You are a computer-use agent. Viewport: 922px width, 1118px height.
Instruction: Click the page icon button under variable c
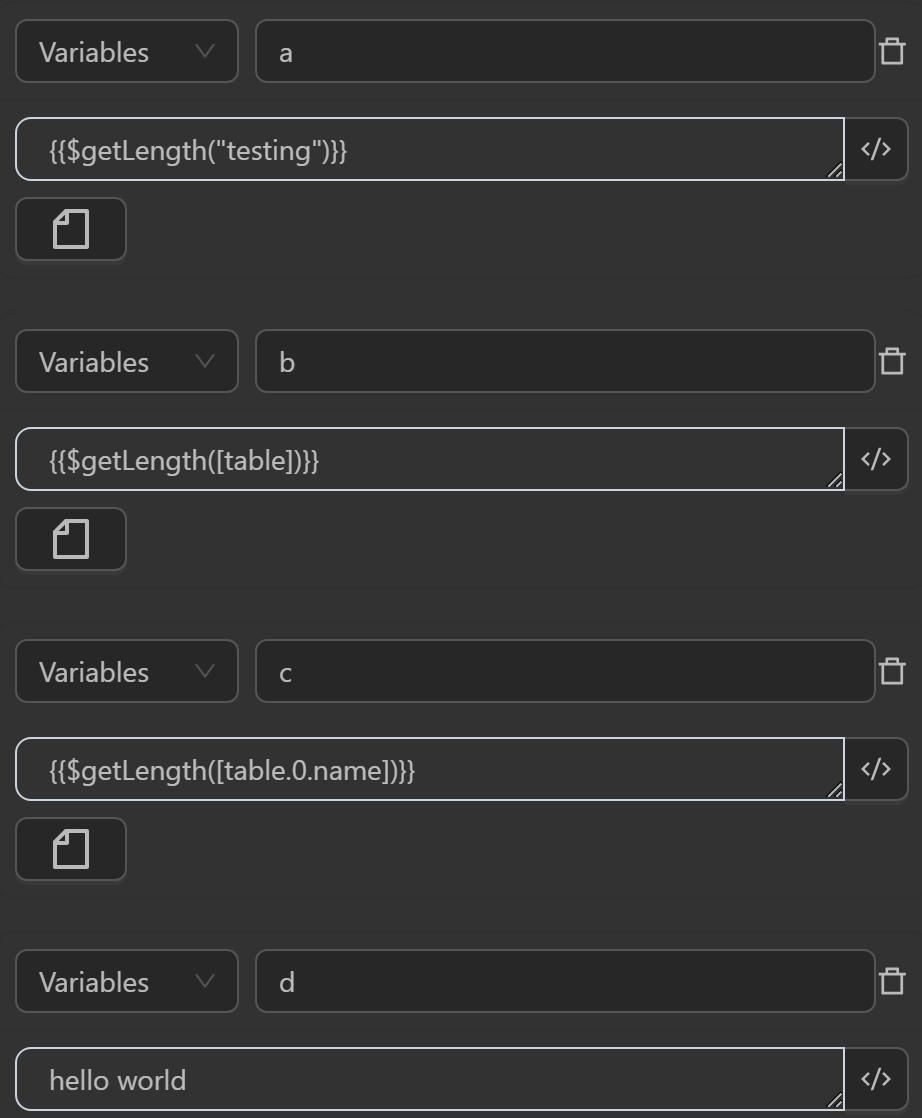[x=71, y=849]
